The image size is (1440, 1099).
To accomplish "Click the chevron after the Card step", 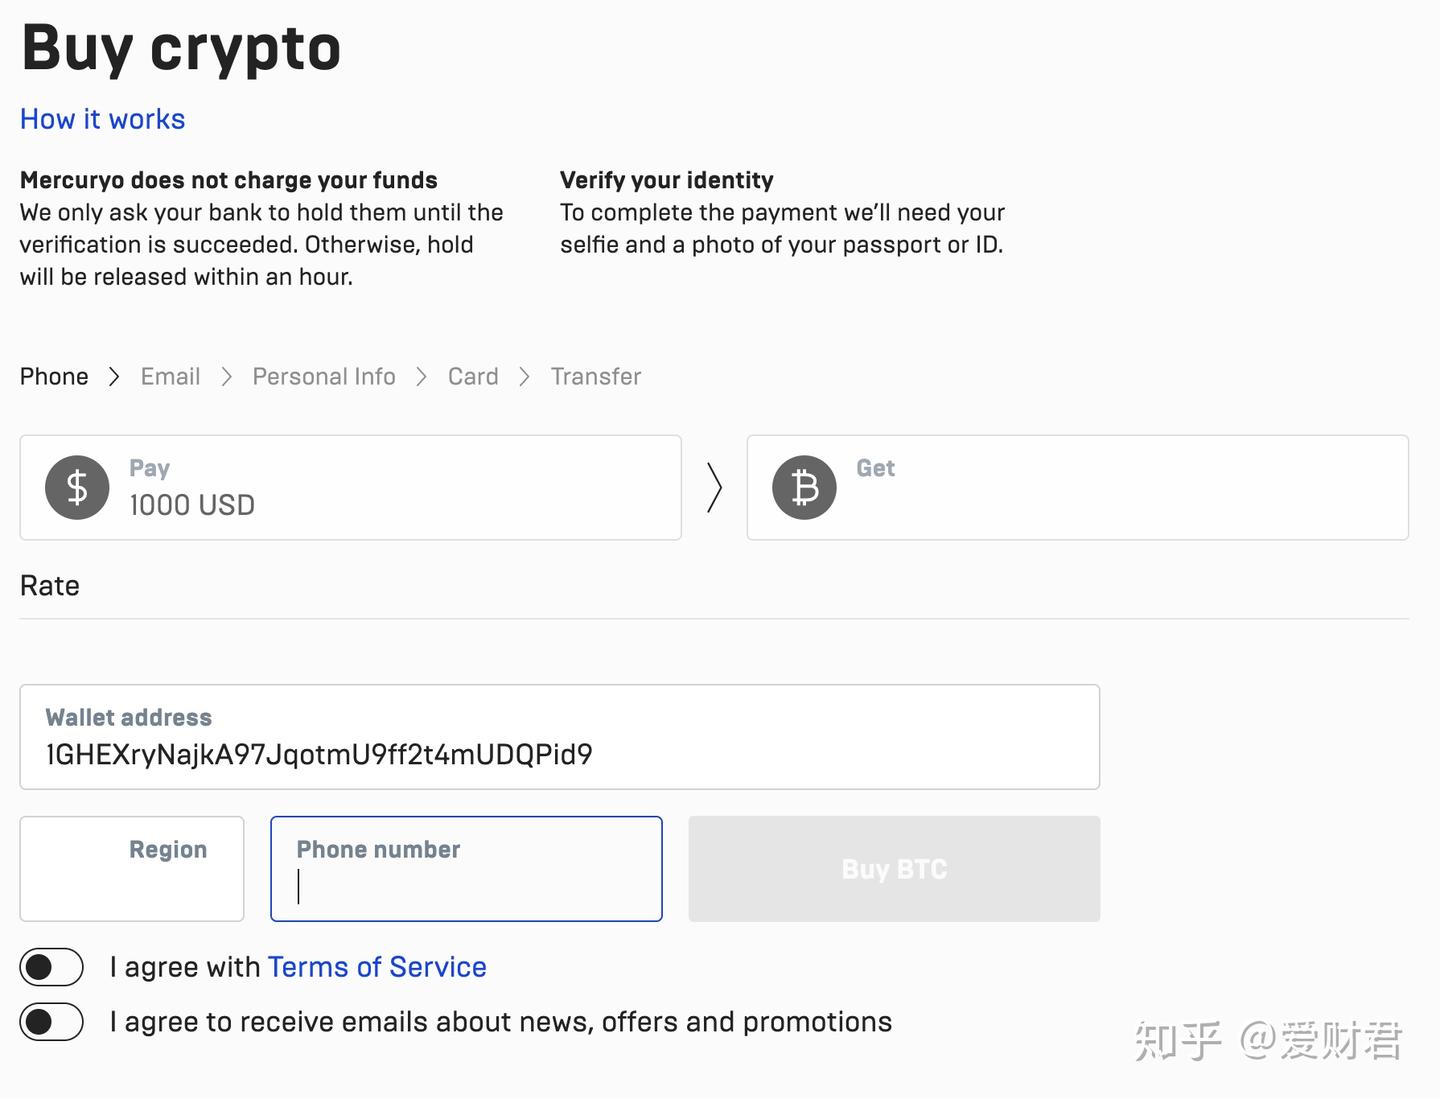I will (524, 377).
